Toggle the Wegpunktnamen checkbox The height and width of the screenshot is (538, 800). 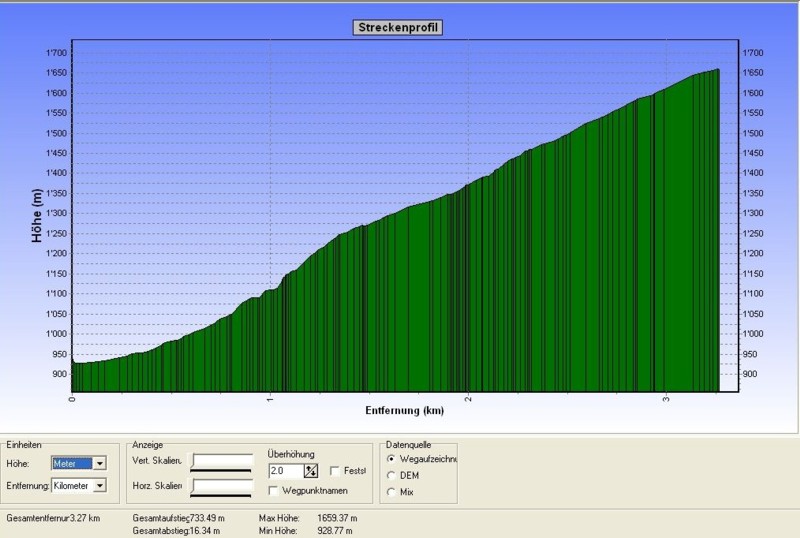[273, 490]
